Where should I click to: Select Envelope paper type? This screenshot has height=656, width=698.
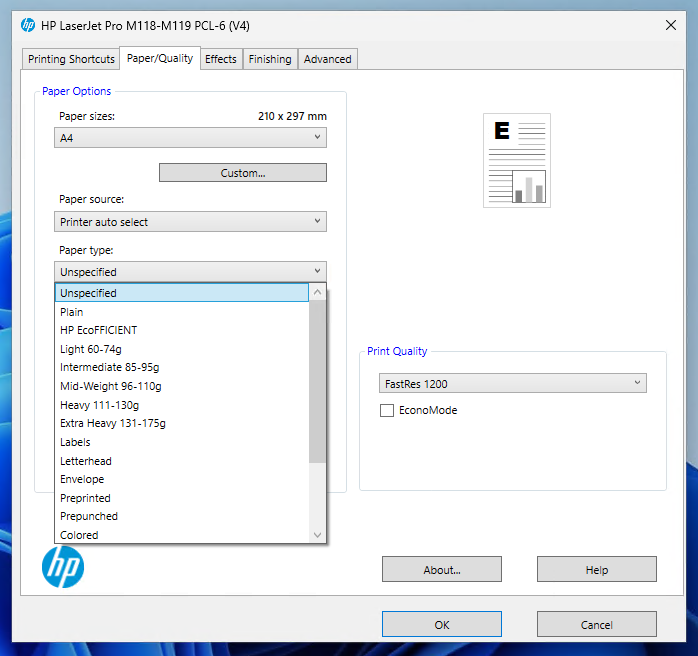pyautogui.click(x=182, y=479)
